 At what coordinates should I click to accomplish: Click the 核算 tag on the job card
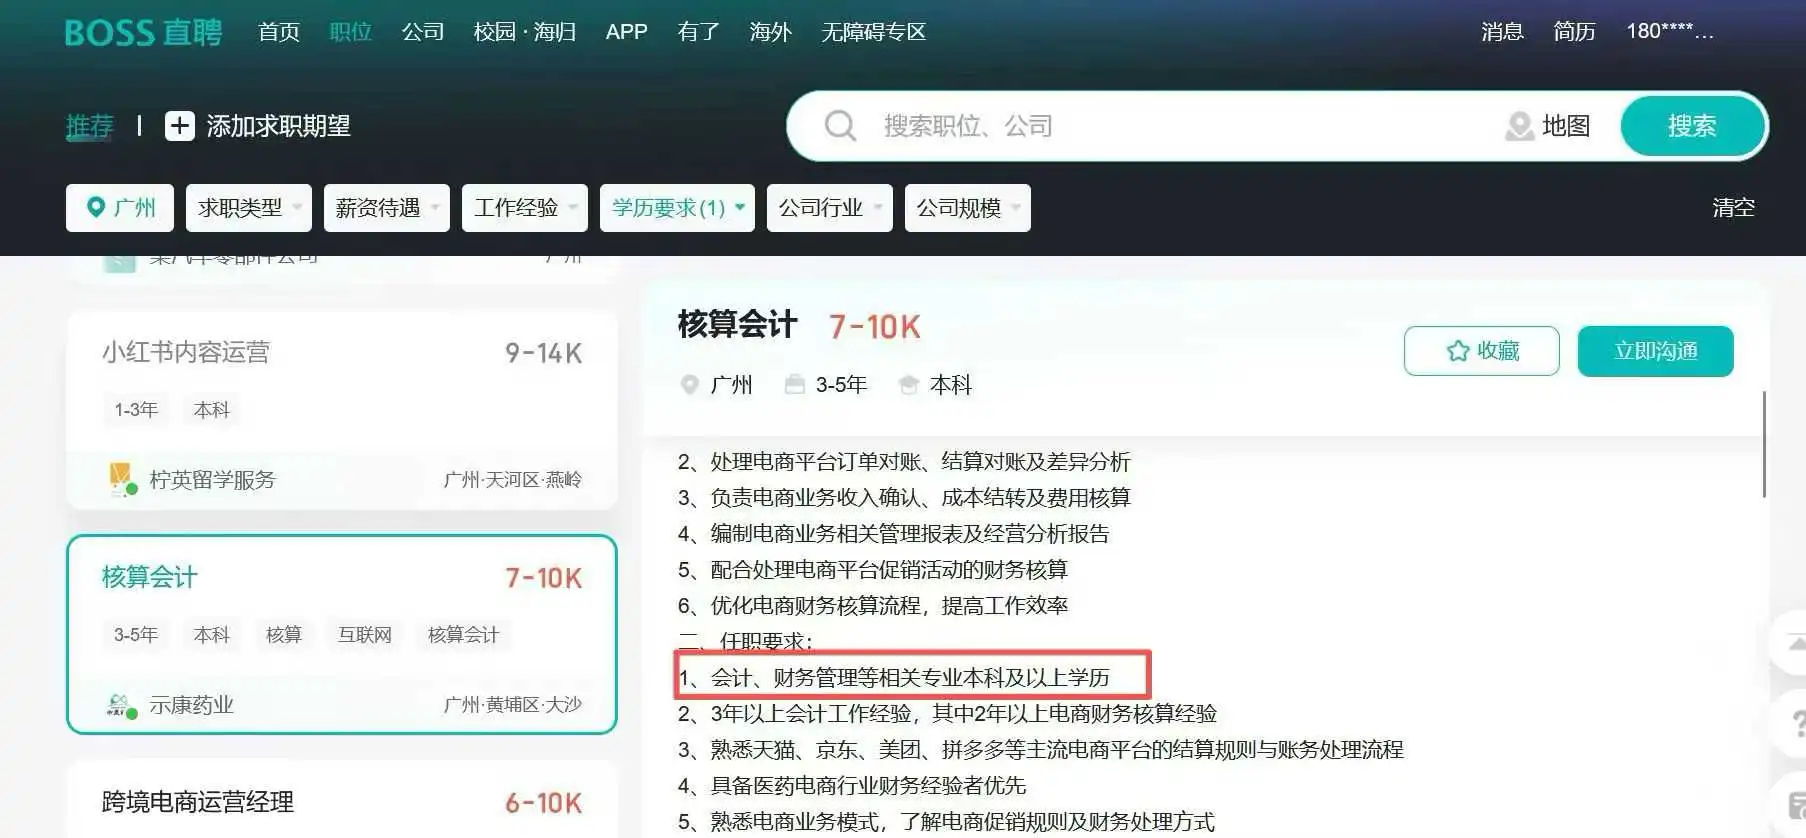tap(284, 635)
